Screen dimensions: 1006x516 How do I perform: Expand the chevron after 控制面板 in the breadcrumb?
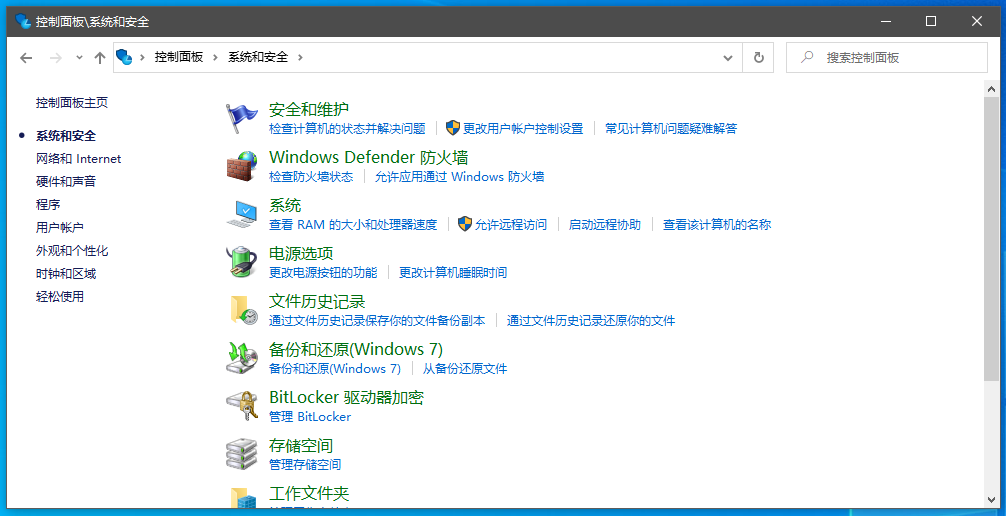(x=215, y=57)
